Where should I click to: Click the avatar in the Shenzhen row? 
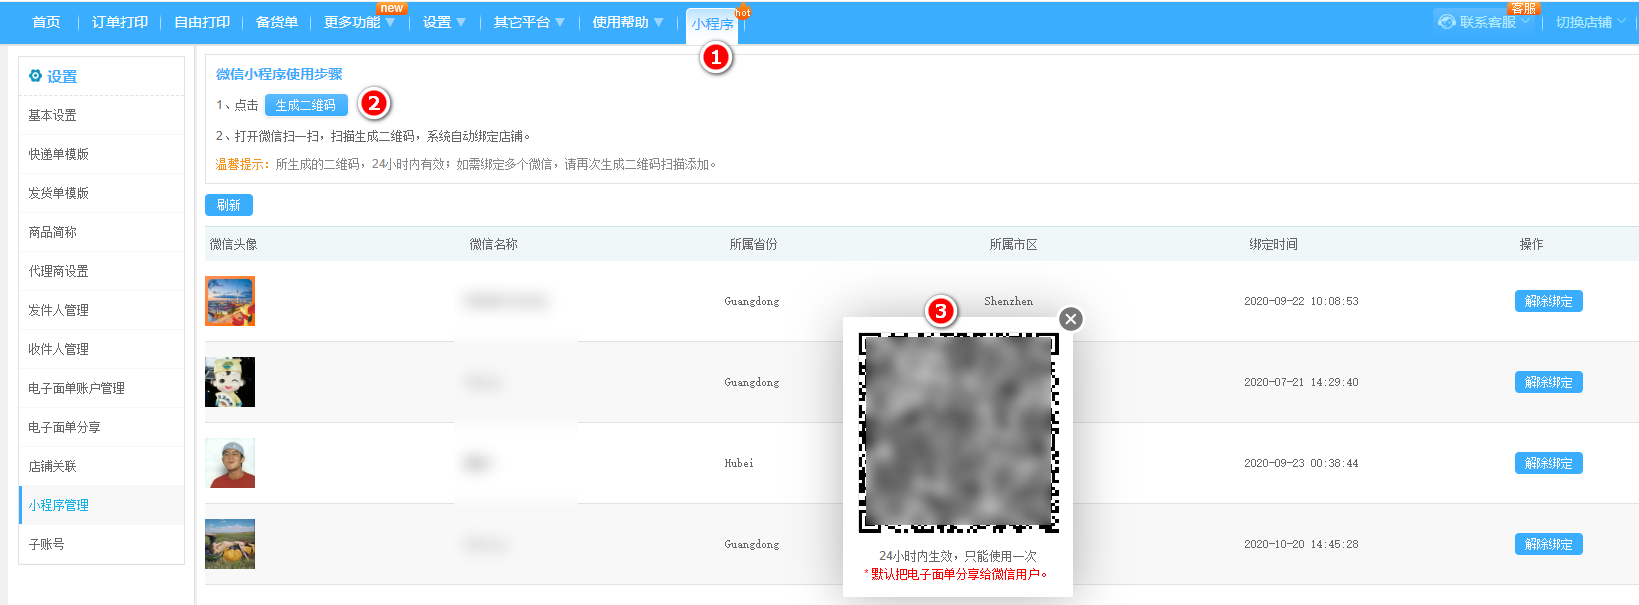click(x=230, y=301)
